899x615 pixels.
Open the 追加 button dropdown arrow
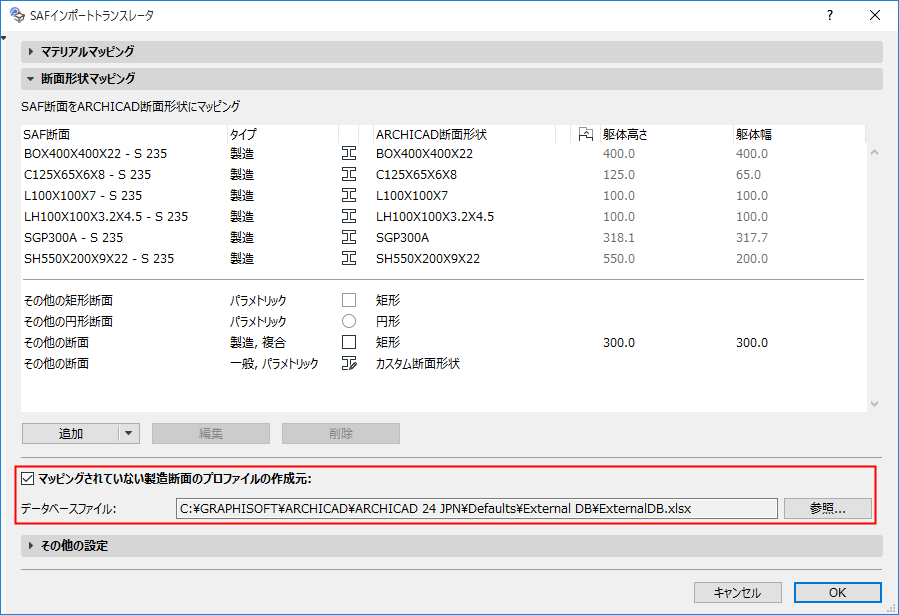129,433
